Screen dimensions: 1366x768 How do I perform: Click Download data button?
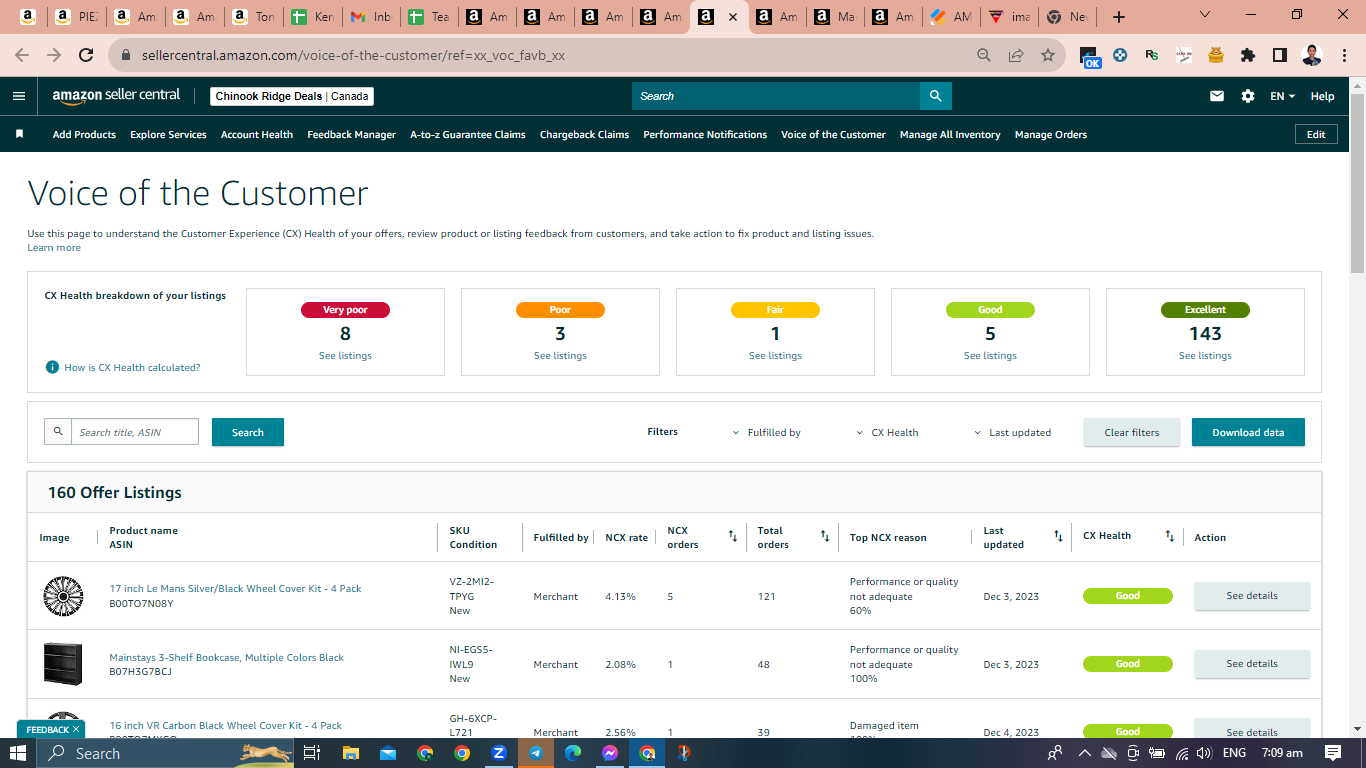pos(1248,432)
